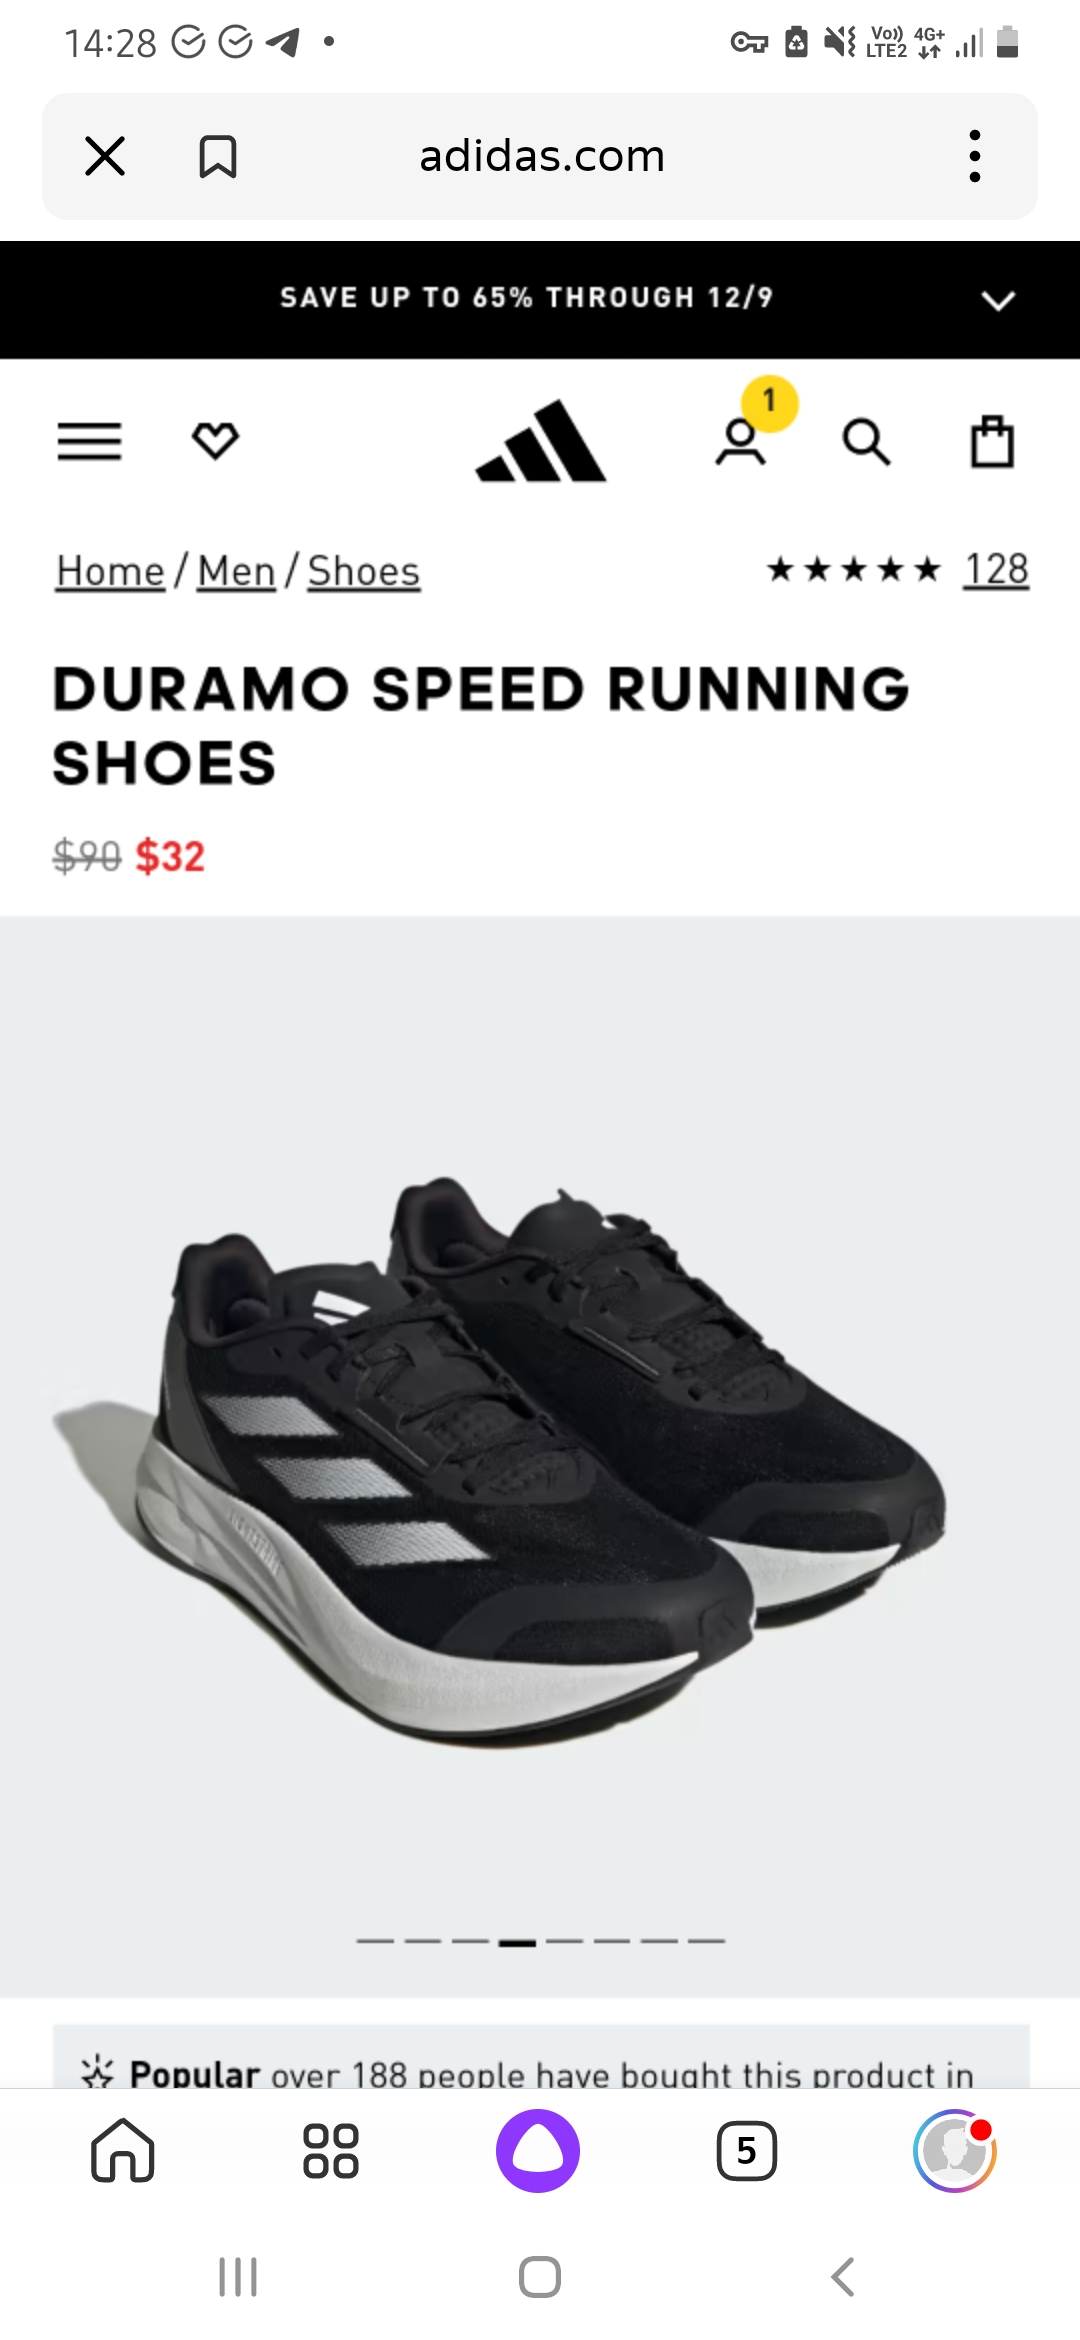Select the first image carousel indicator

click(375, 1941)
